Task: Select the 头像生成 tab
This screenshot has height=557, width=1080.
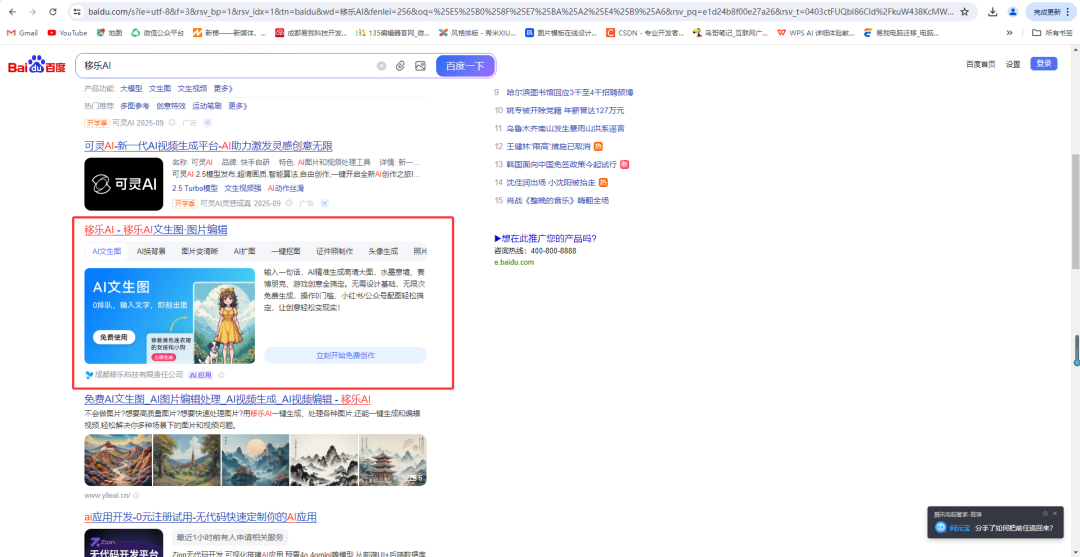Action: coord(383,251)
